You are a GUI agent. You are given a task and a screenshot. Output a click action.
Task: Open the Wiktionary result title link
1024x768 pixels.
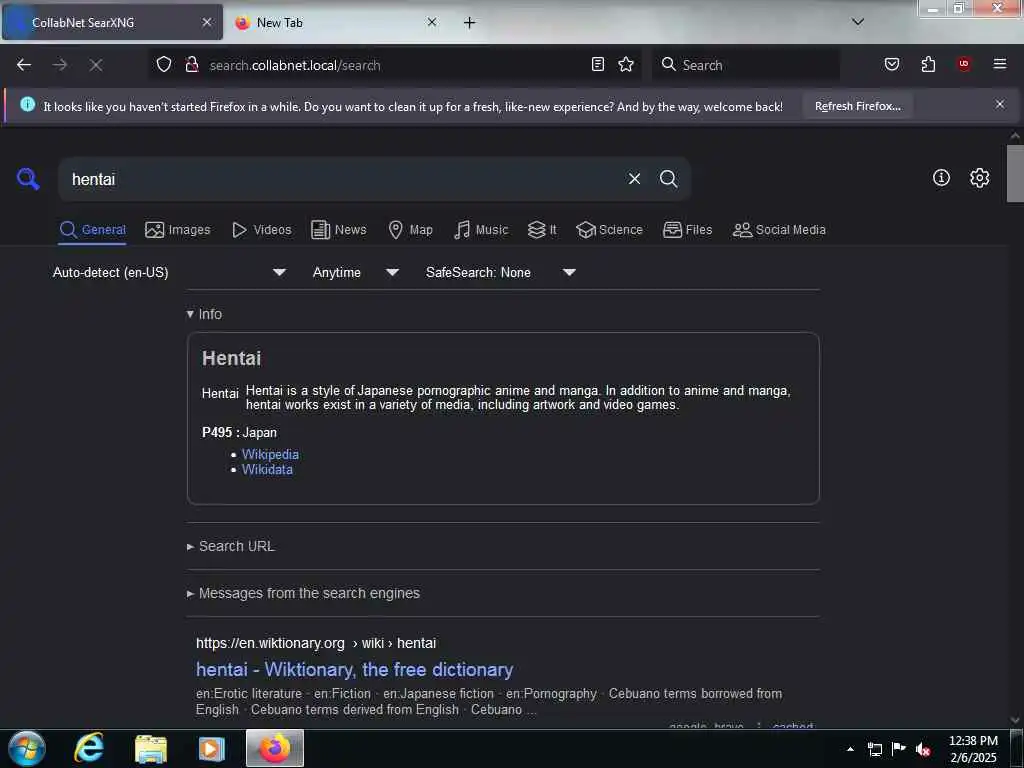(355, 669)
